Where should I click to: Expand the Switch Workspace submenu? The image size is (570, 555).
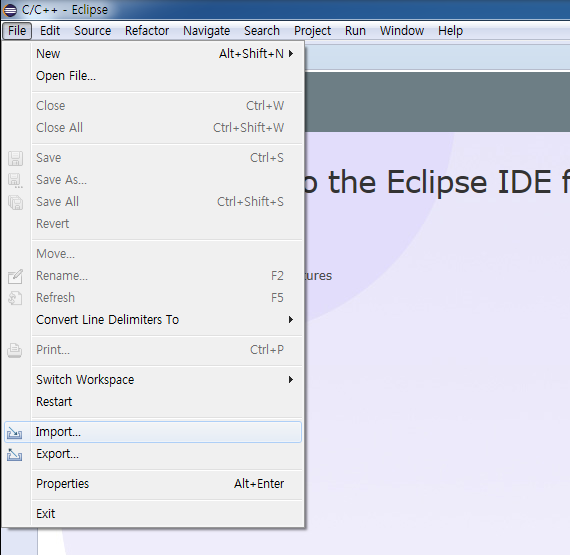coord(290,380)
